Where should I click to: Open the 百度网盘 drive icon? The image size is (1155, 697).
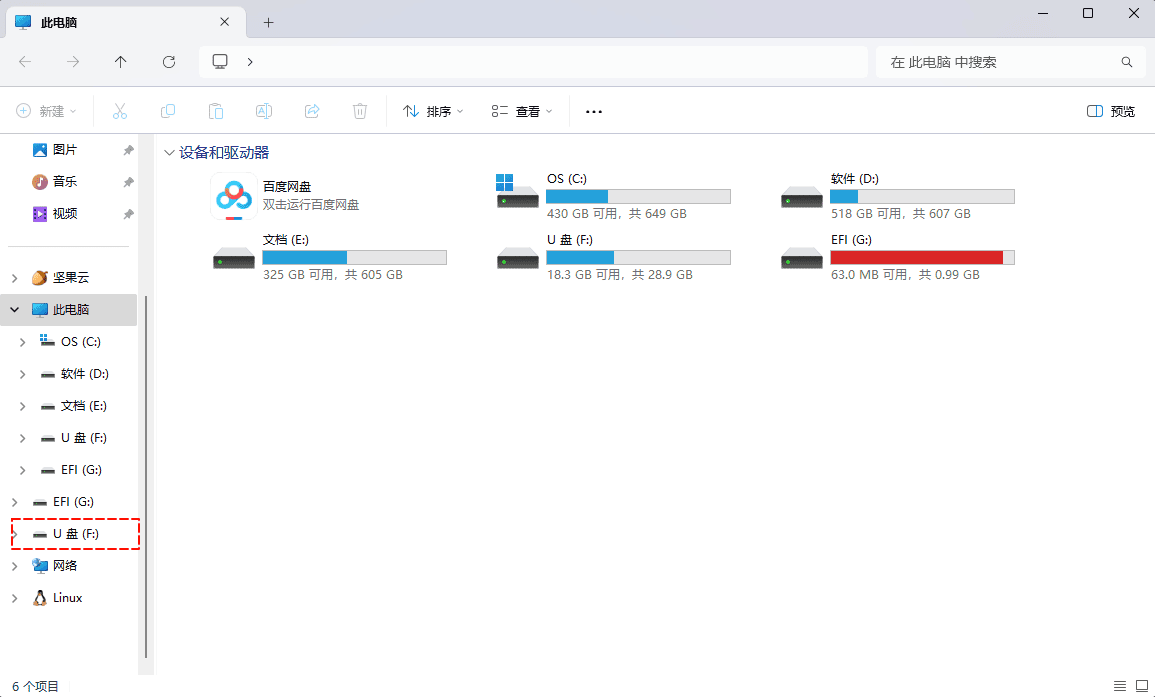(x=233, y=196)
